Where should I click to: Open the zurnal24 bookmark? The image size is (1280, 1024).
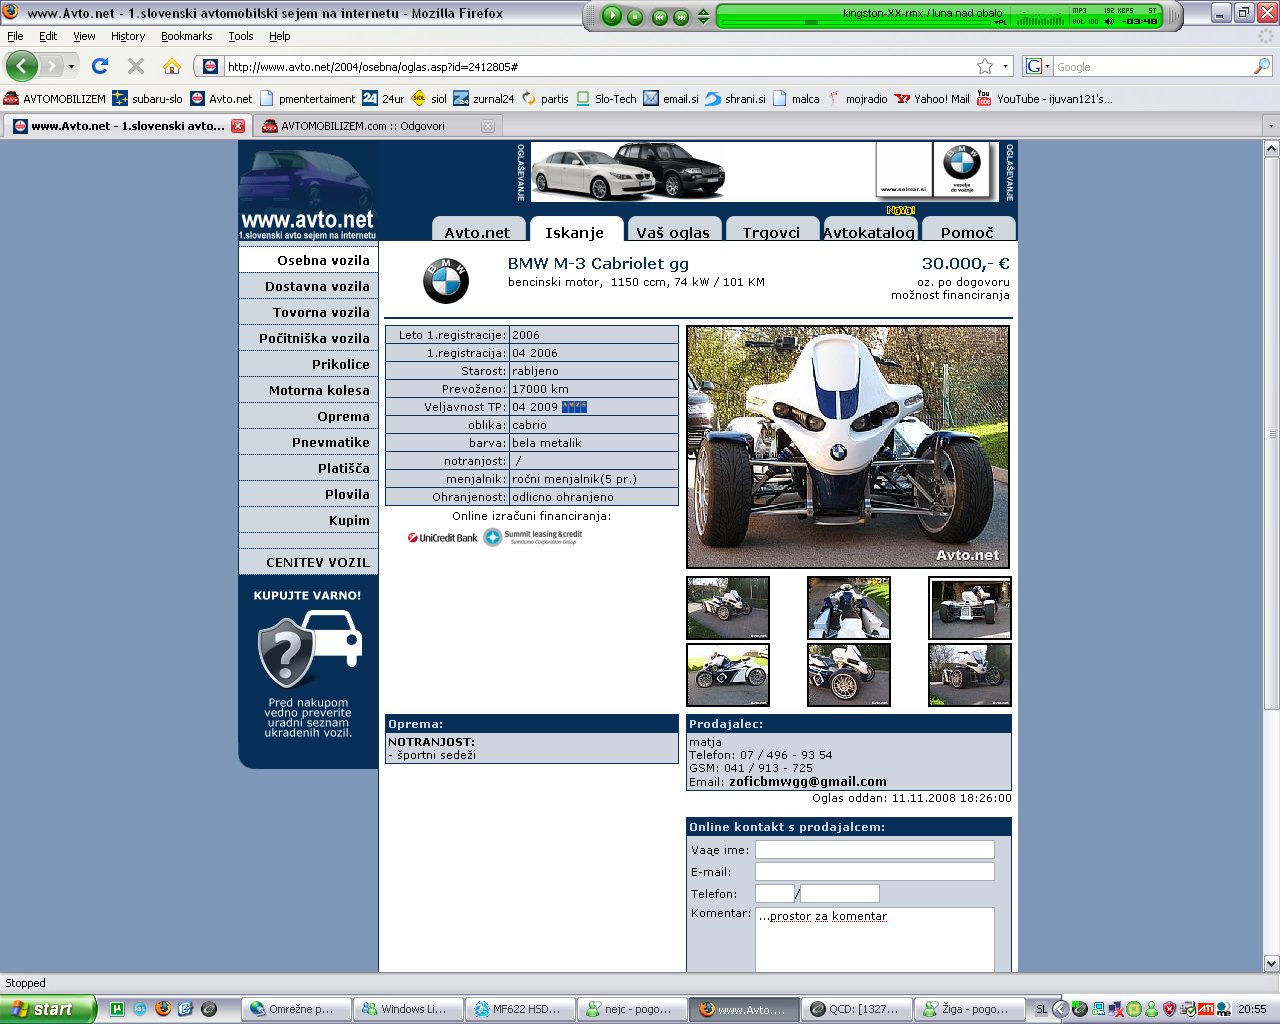point(484,99)
